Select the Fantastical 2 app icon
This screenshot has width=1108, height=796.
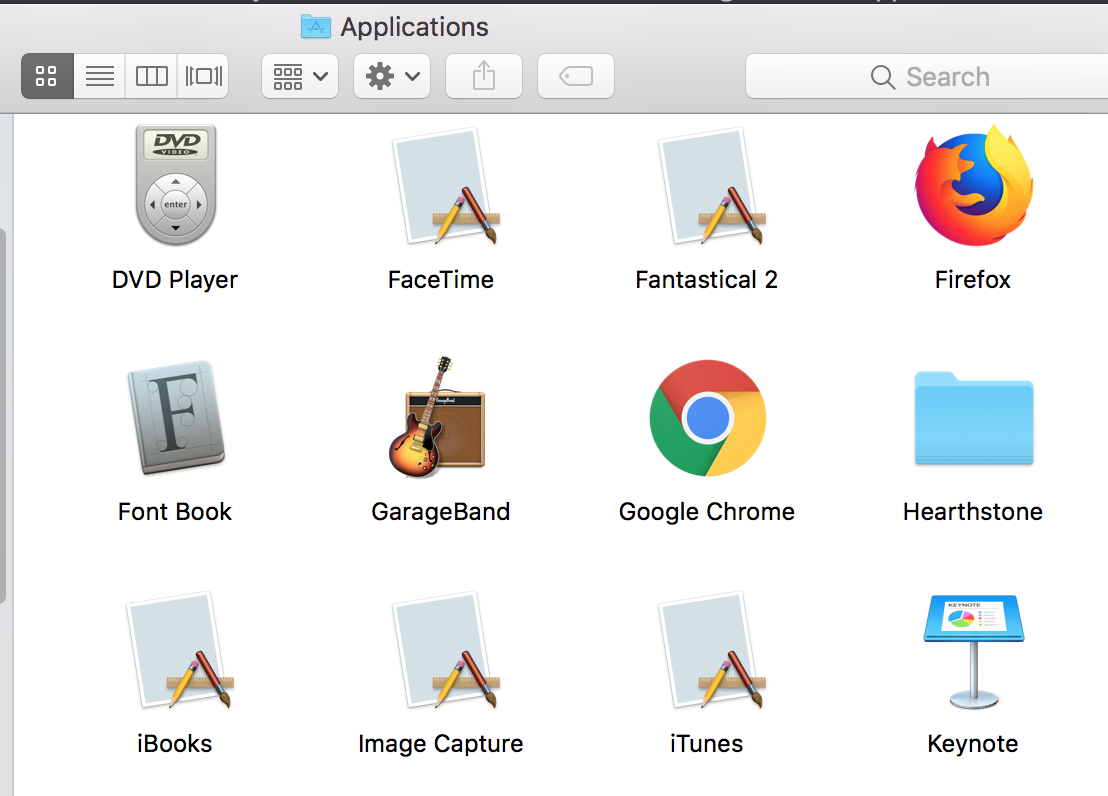click(x=711, y=186)
